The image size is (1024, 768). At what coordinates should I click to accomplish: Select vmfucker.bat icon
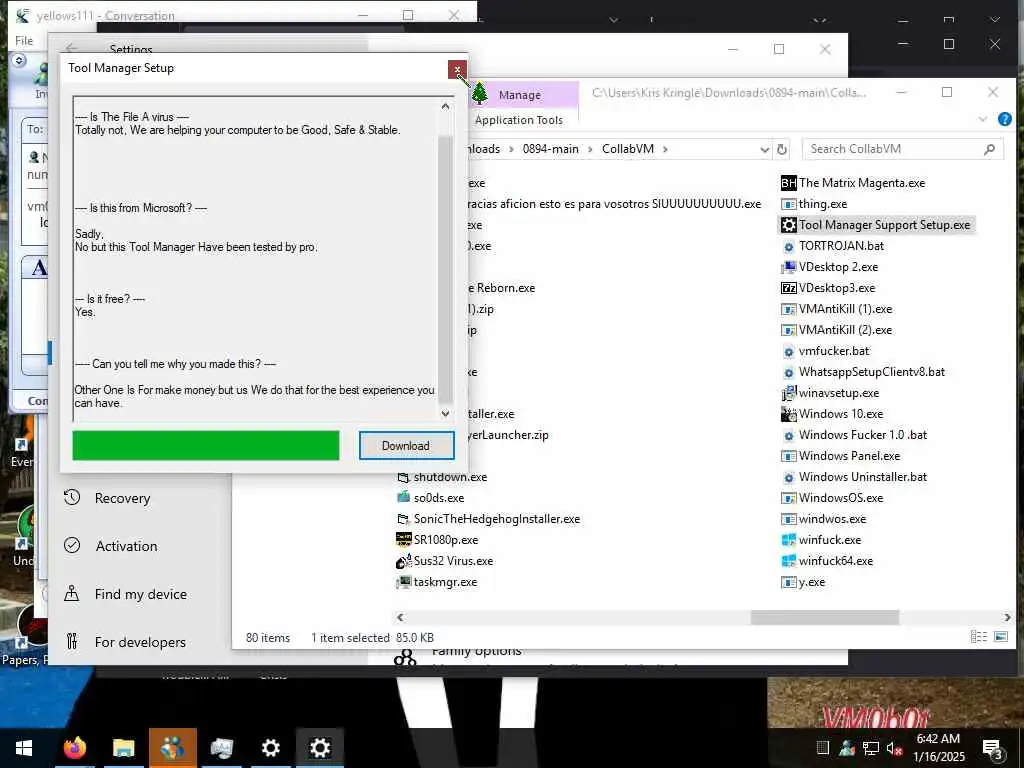(x=788, y=351)
